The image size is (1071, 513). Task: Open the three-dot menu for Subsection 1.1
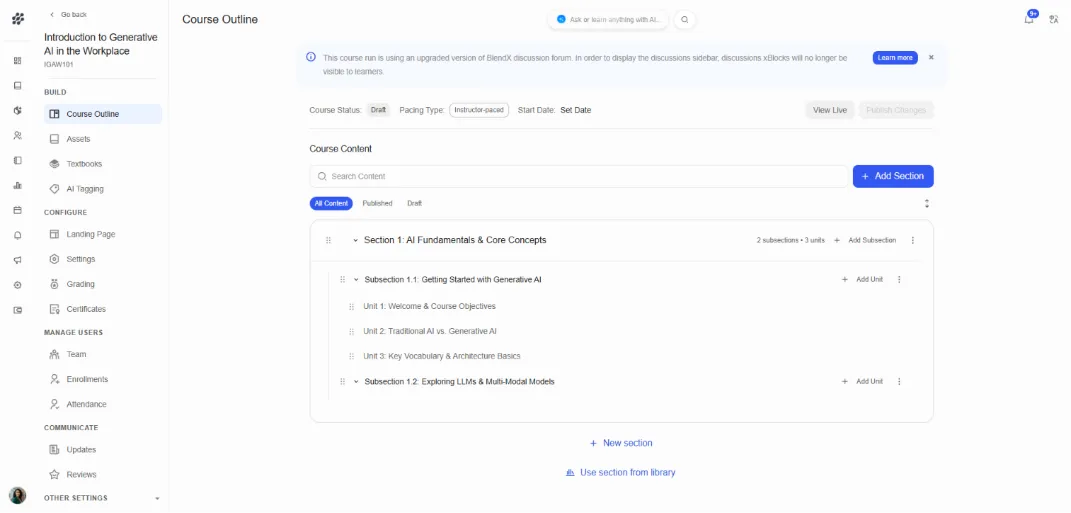coord(899,279)
